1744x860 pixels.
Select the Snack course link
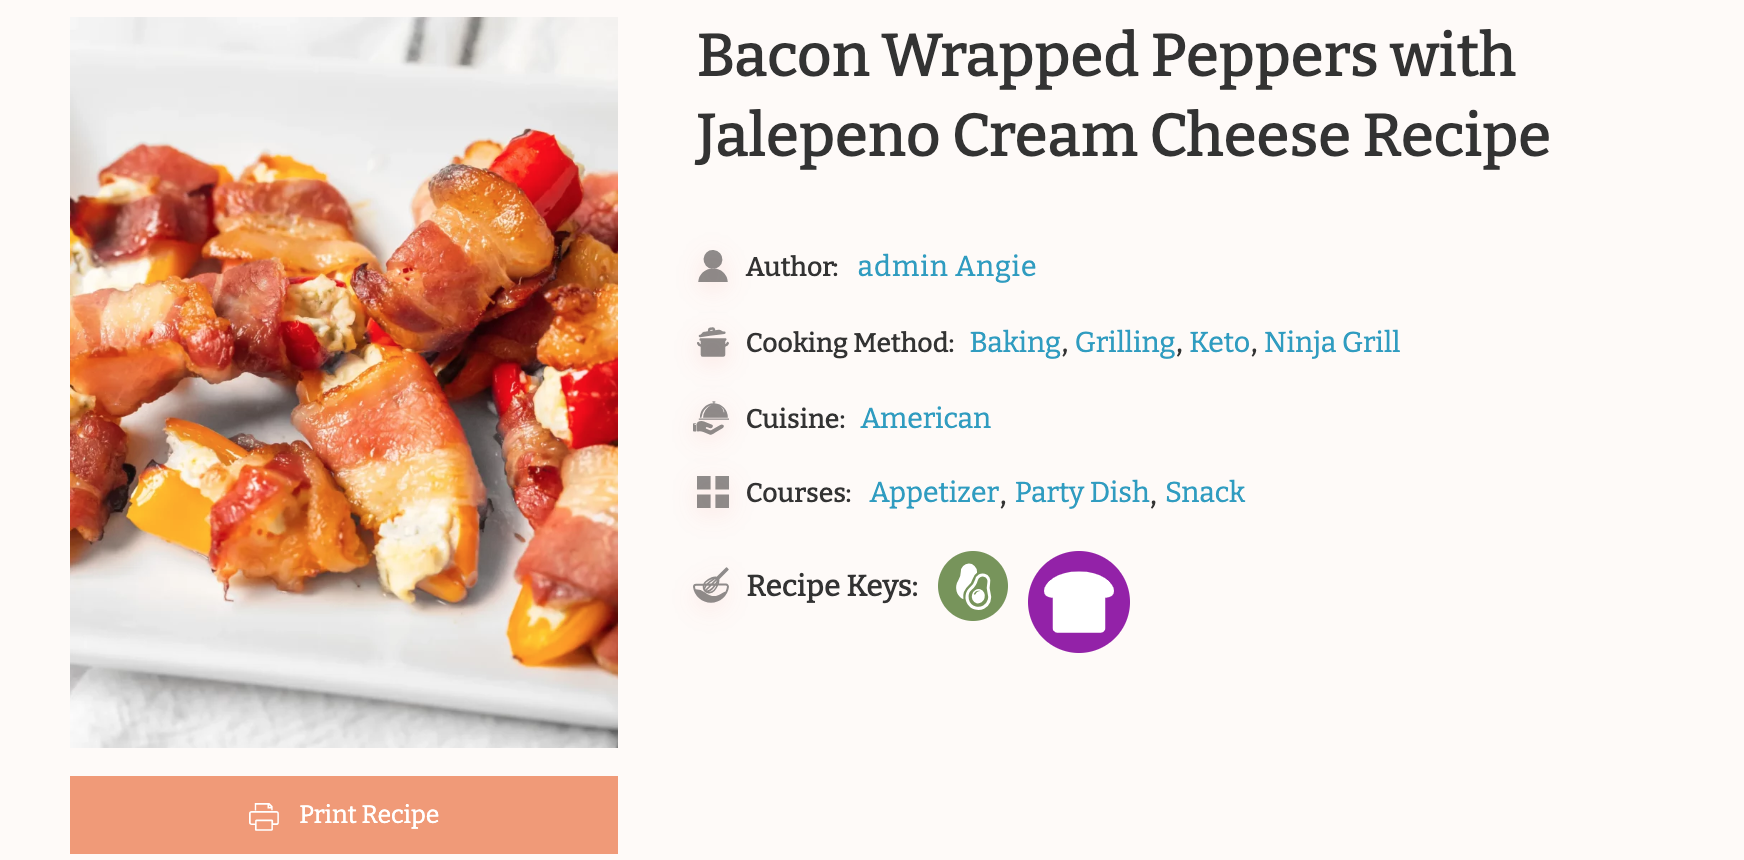click(x=1204, y=492)
